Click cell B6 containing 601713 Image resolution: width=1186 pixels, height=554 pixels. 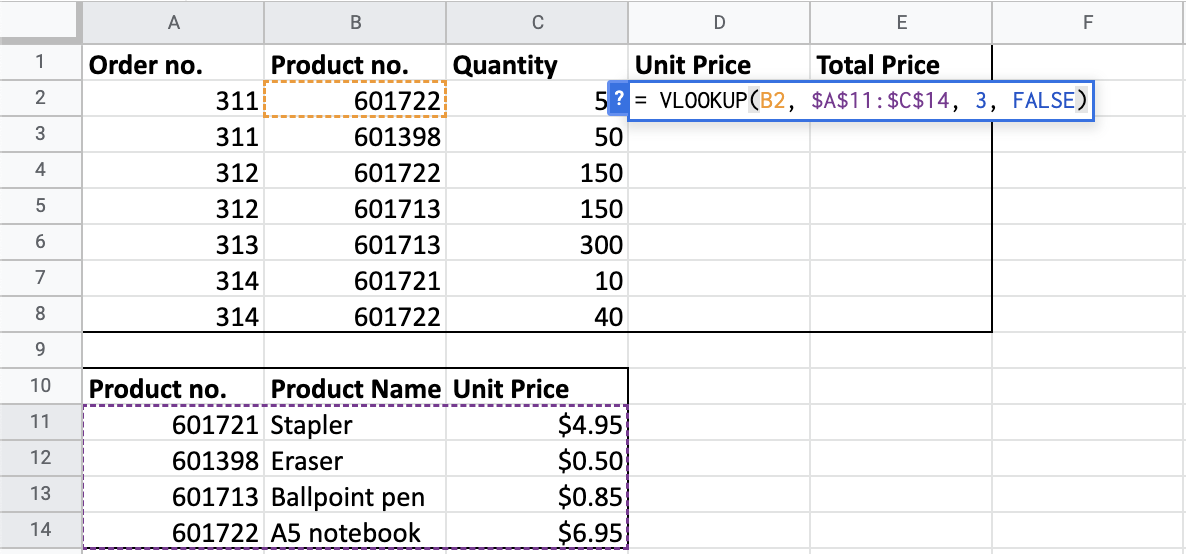(355, 243)
